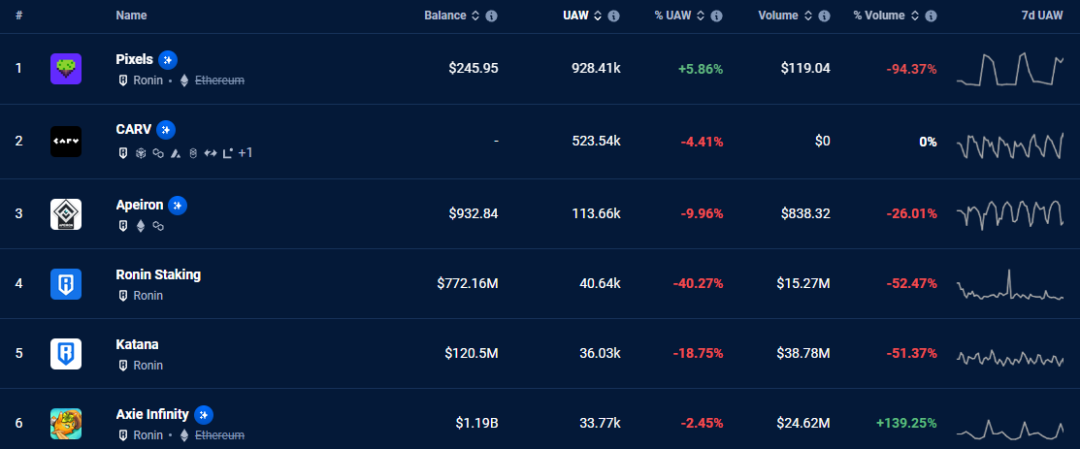The height and width of the screenshot is (449, 1080).
Task: Click the Ronin Staking balance $772.16M
Action: 468,283
